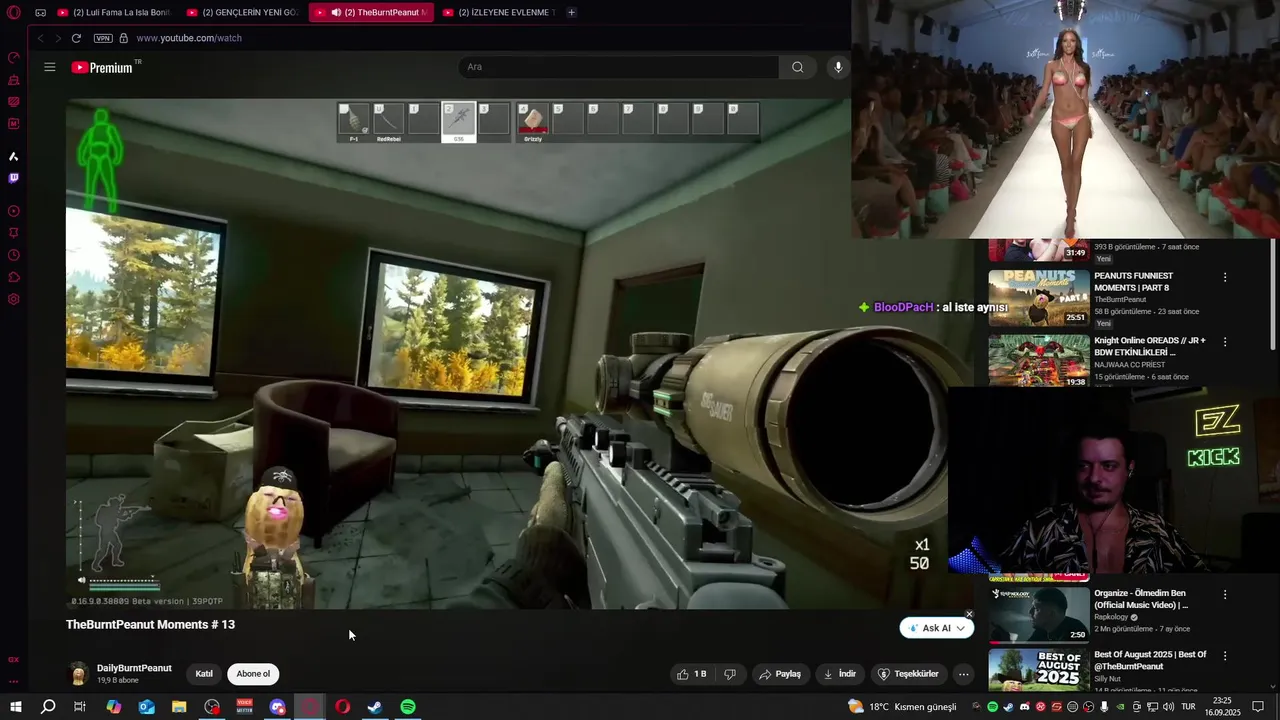The height and width of the screenshot is (720, 1280).
Task: Click the site security lock icon
Action: point(124,38)
